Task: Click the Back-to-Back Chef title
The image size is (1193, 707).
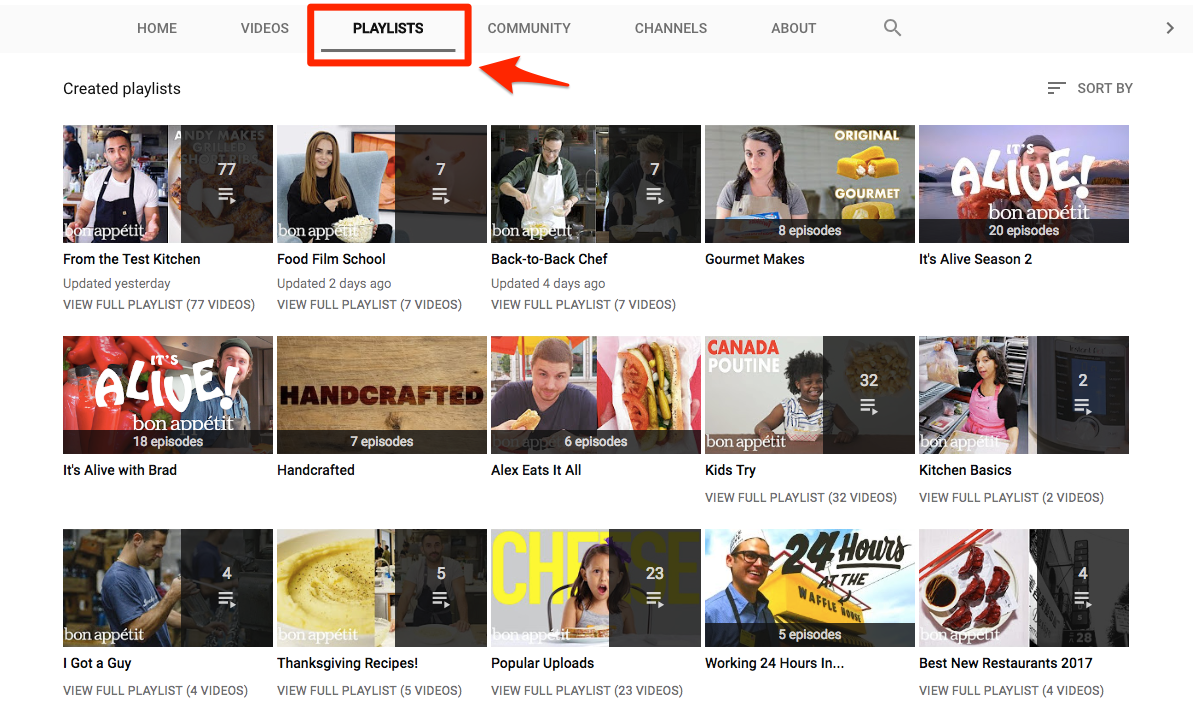Action: pos(549,260)
